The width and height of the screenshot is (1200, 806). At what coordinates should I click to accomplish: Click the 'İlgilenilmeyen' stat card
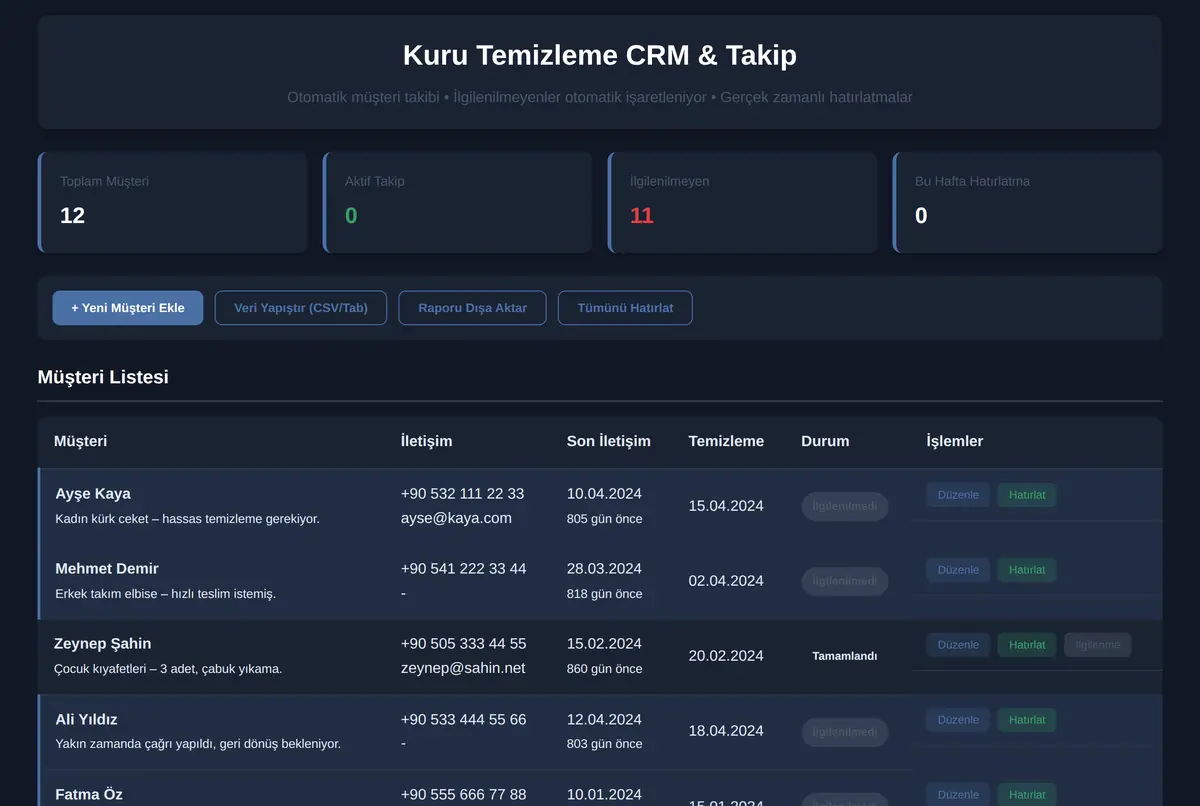pyautogui.click(x=742, y=202)
